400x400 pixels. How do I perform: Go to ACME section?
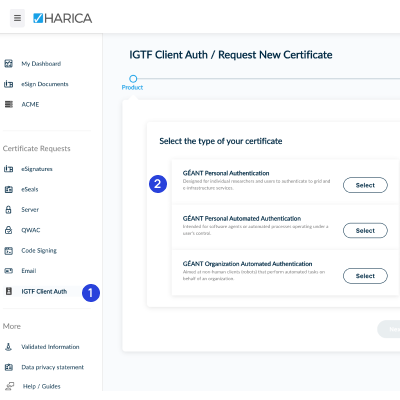click(x=30, y=104)
